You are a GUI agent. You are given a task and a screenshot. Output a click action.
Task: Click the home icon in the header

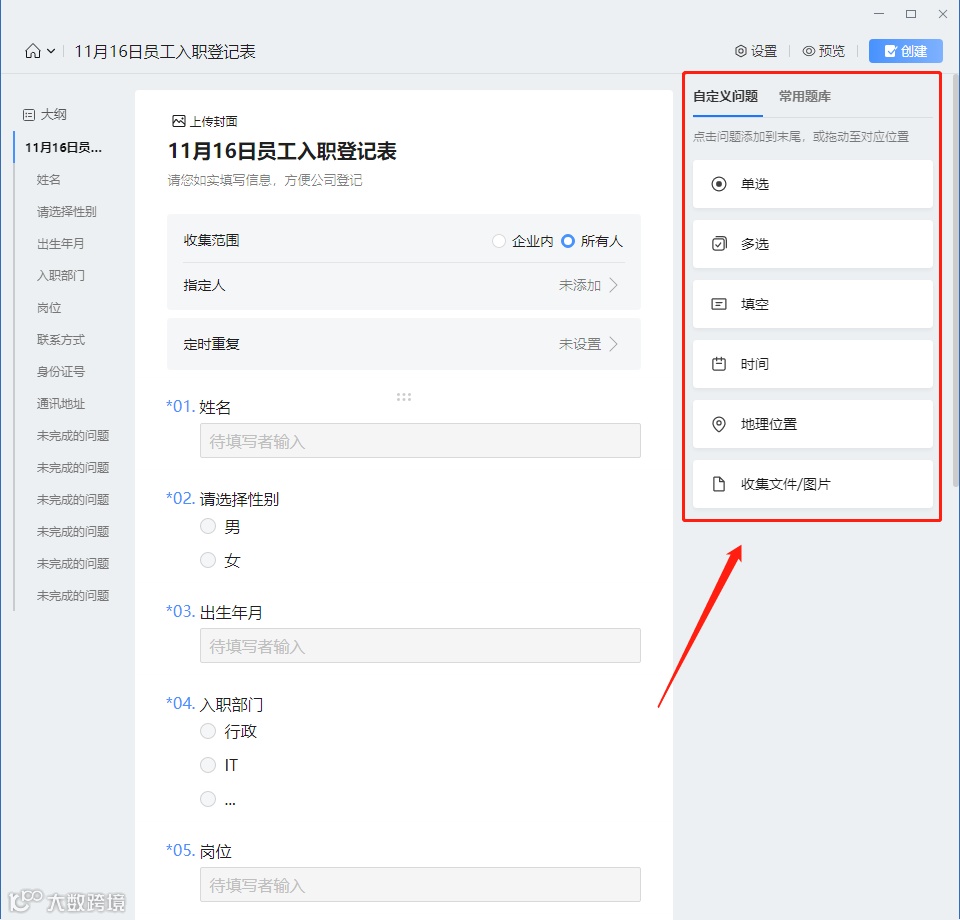click(x=32, y=51)
